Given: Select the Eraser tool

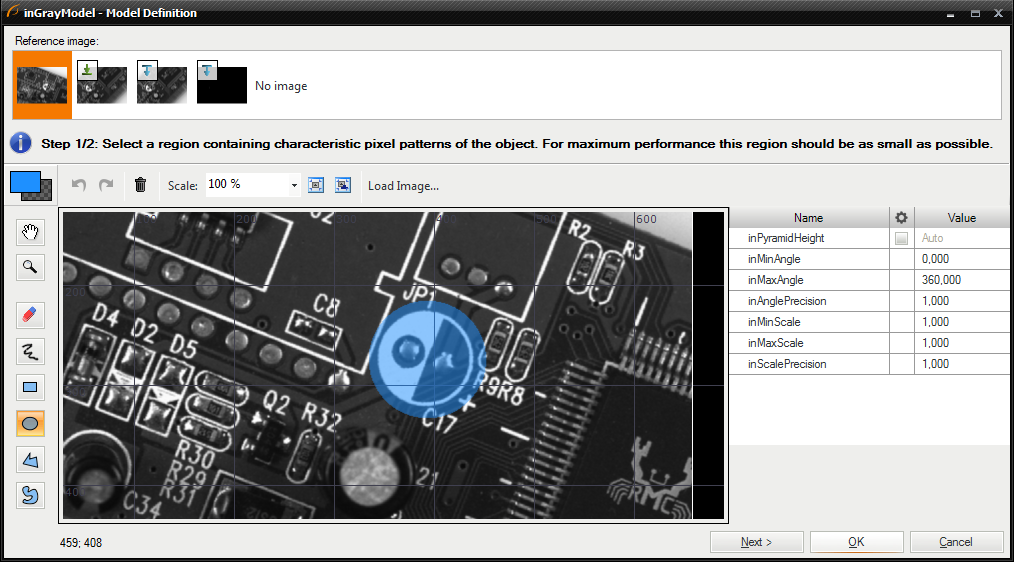Looking at the screenshot, I should tap(31, 315).
